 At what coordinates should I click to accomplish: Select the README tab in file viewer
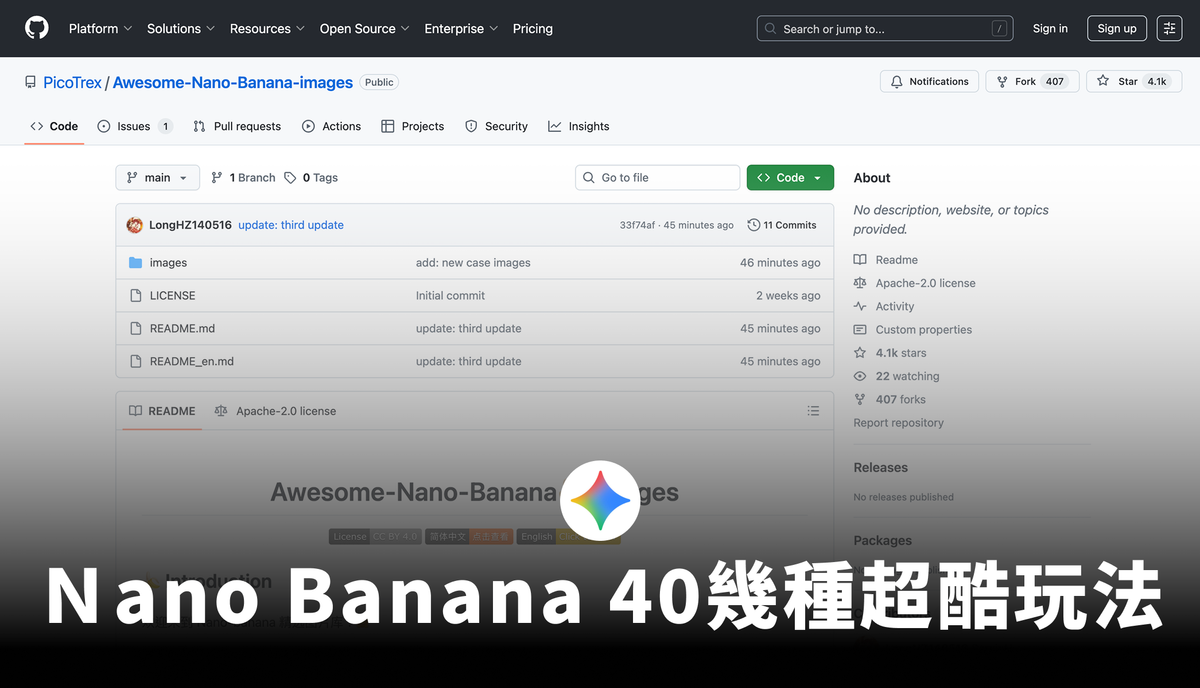162,411
